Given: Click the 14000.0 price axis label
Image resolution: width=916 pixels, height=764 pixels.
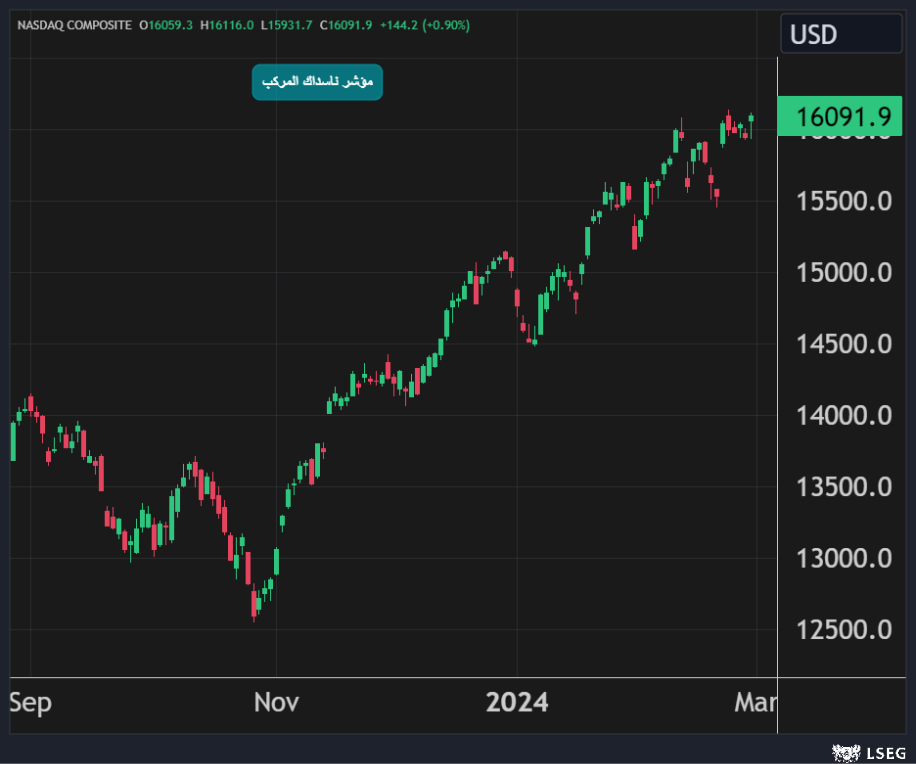Looking at the screenshot, I should pyautogui.click(x=845, y=415).
